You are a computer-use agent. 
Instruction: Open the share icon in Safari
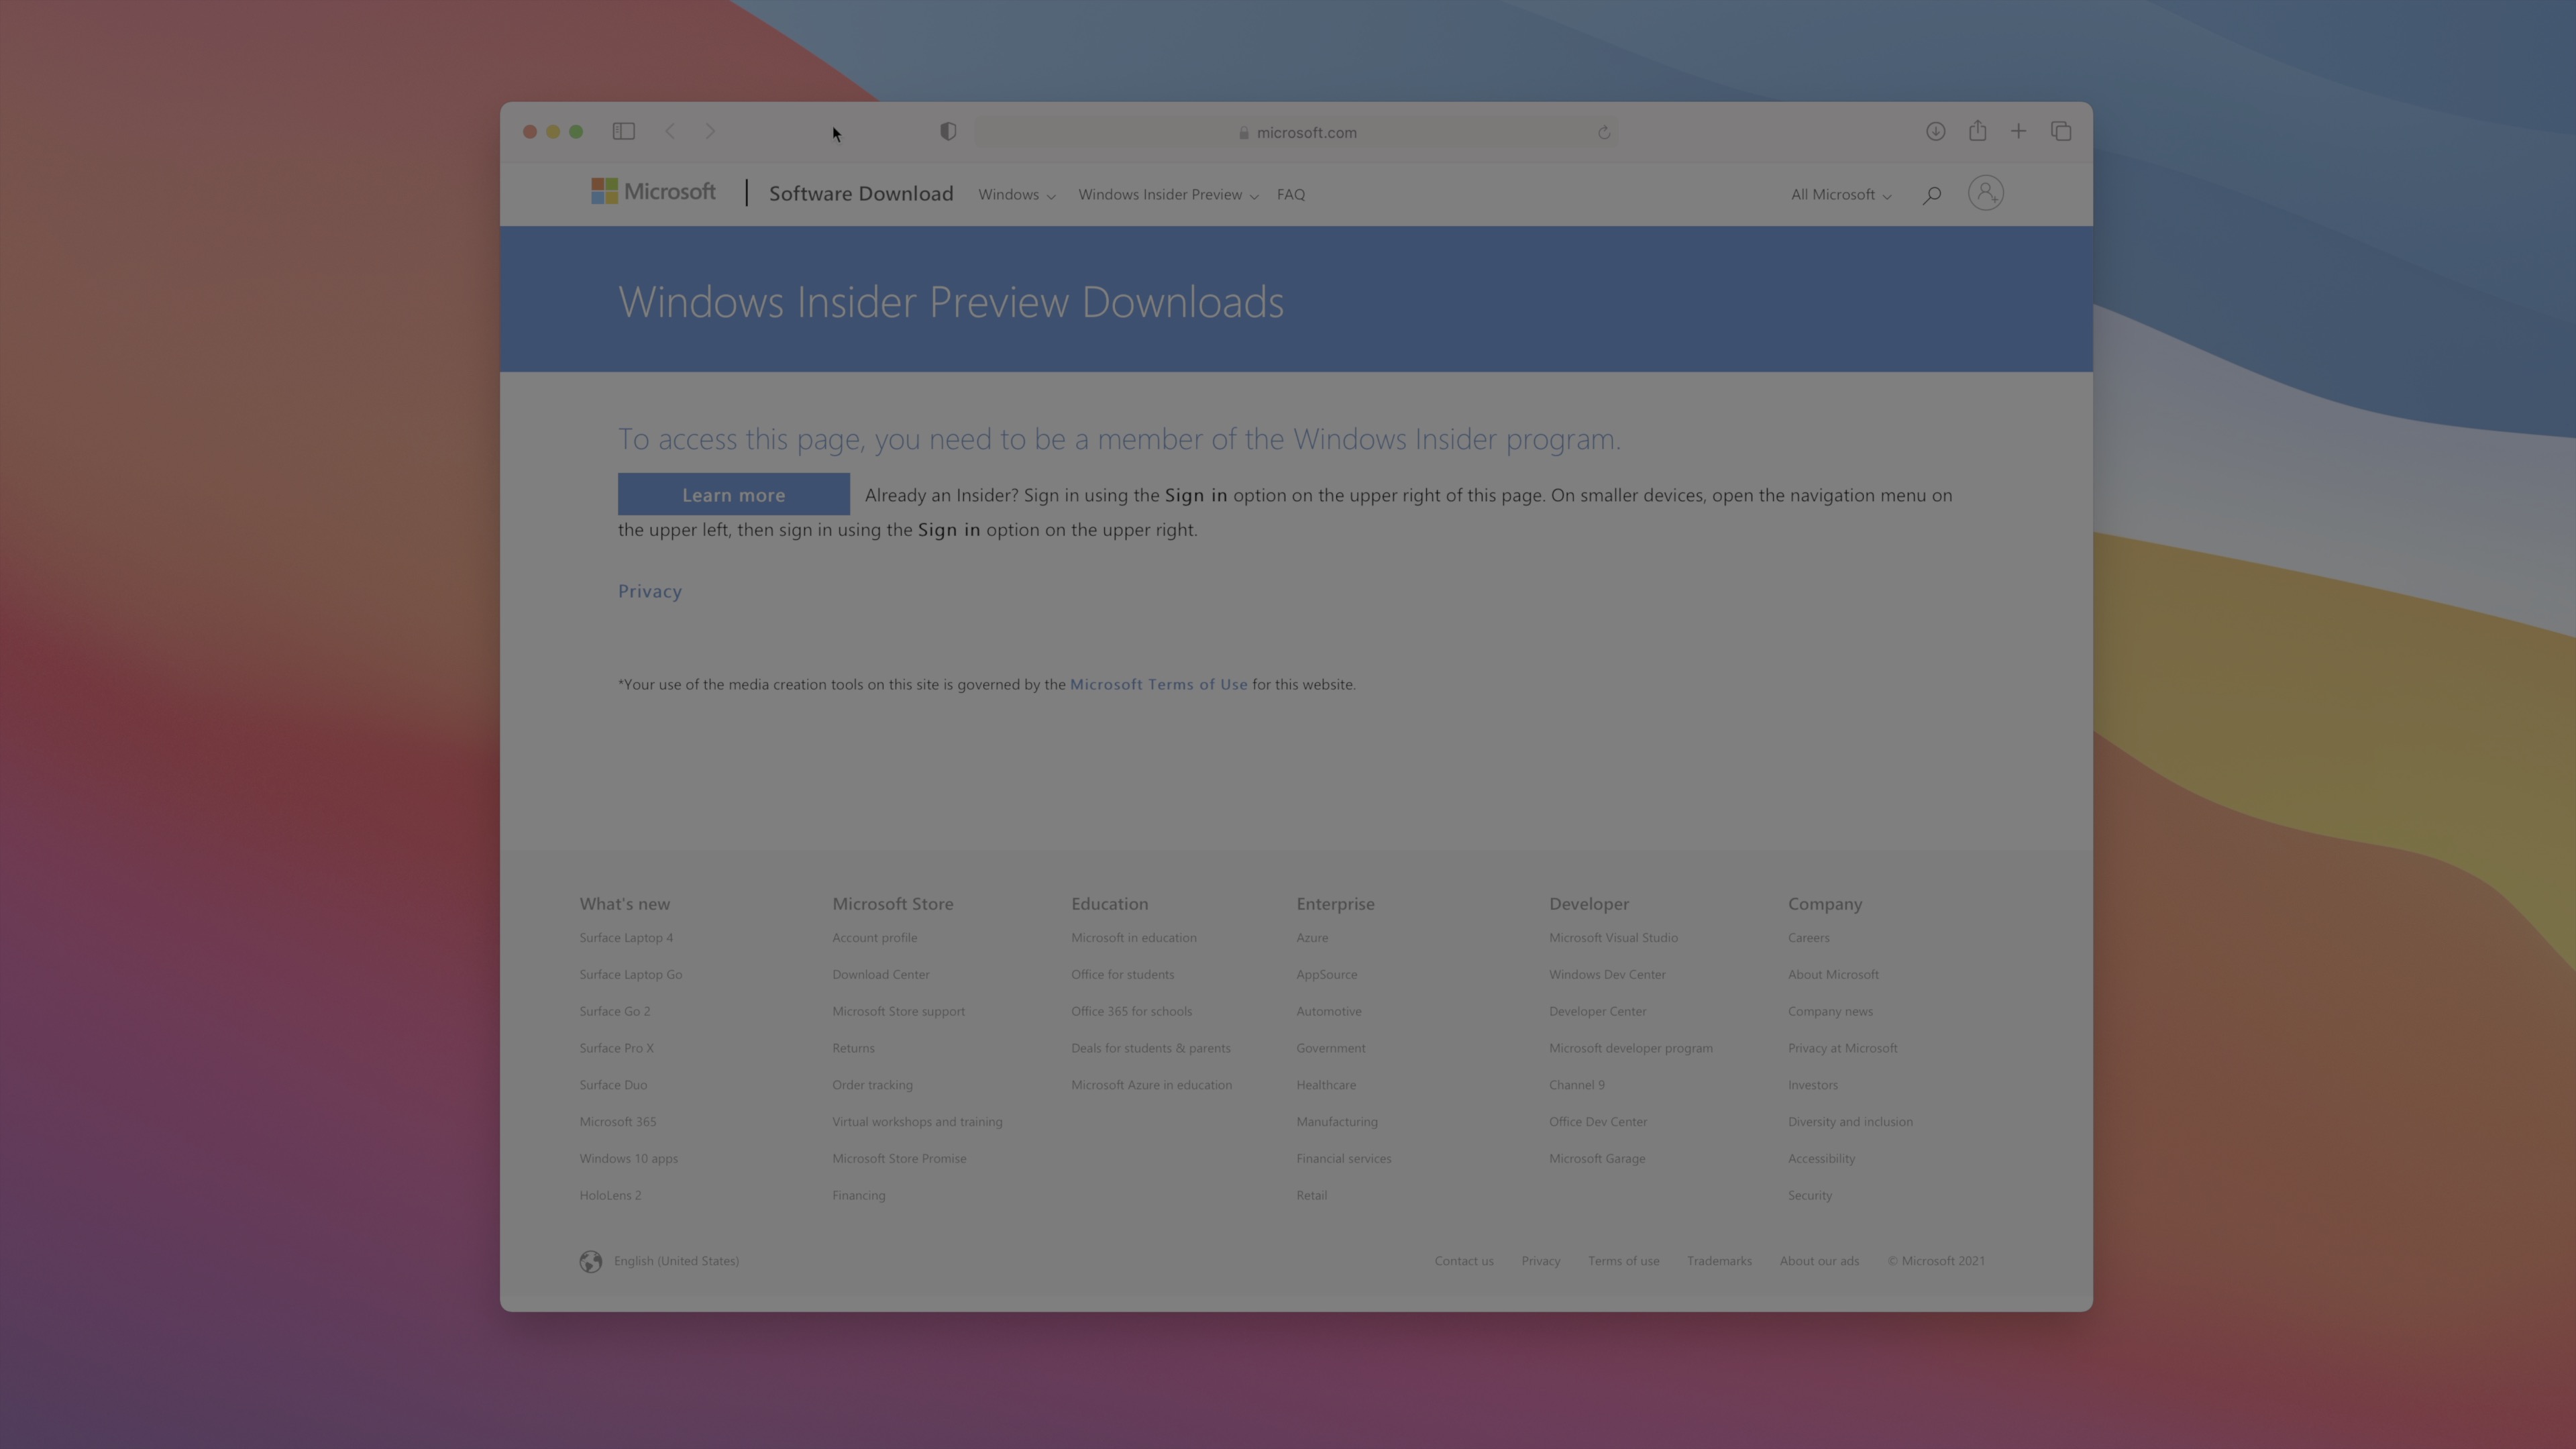[x=1977, y=131]
